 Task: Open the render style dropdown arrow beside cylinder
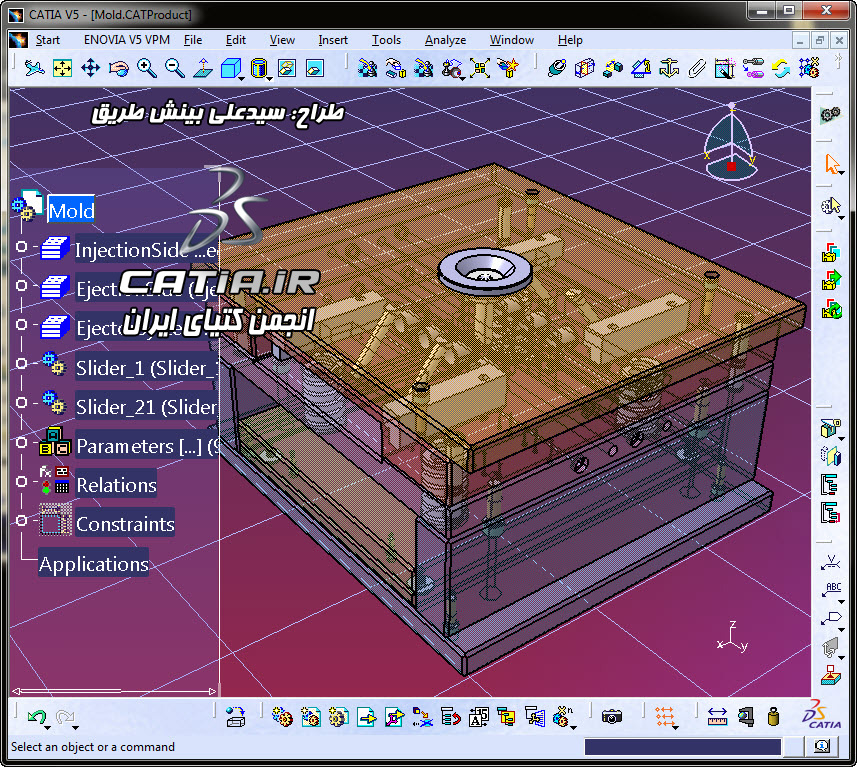[x=269, y=79]
